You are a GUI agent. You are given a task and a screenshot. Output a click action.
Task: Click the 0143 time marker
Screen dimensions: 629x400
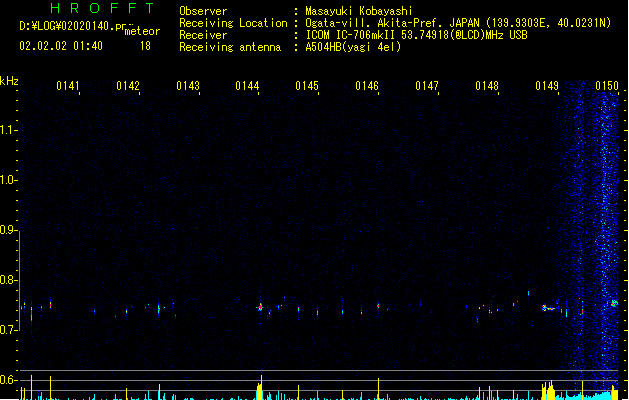188,86
